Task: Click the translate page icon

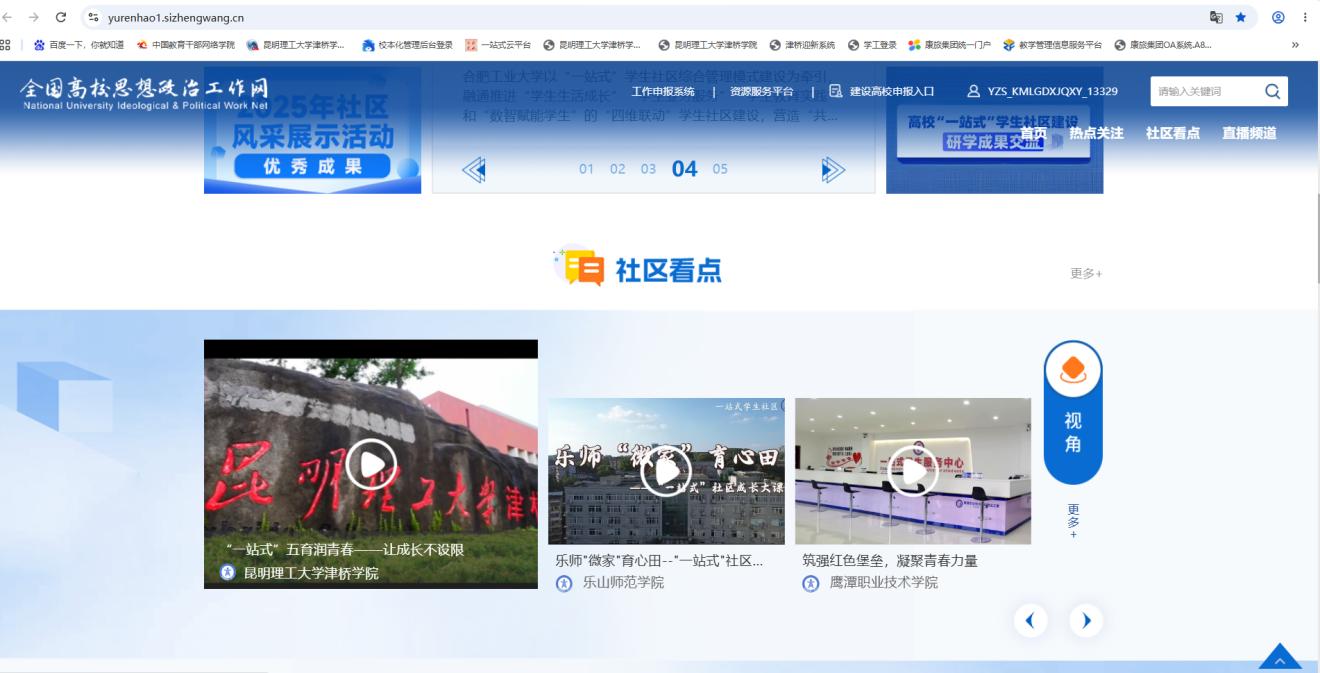Action: [1216, 17]
